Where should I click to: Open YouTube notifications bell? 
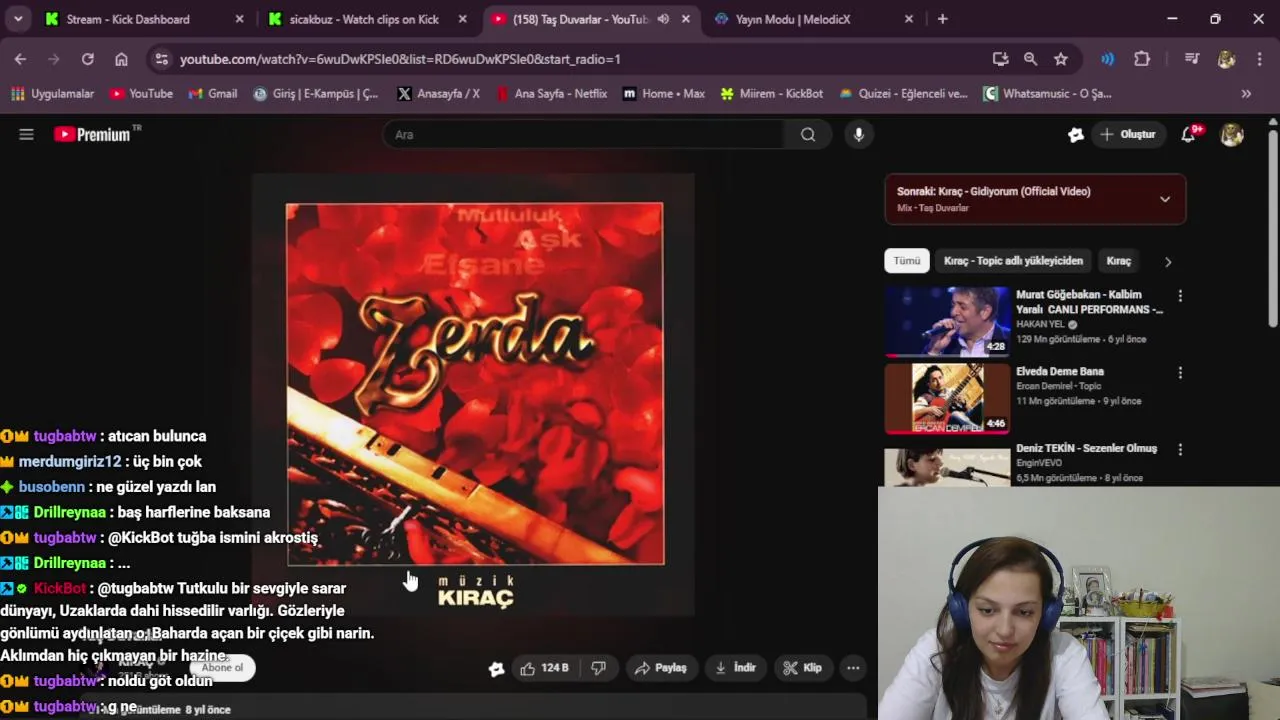[1189, 135]
